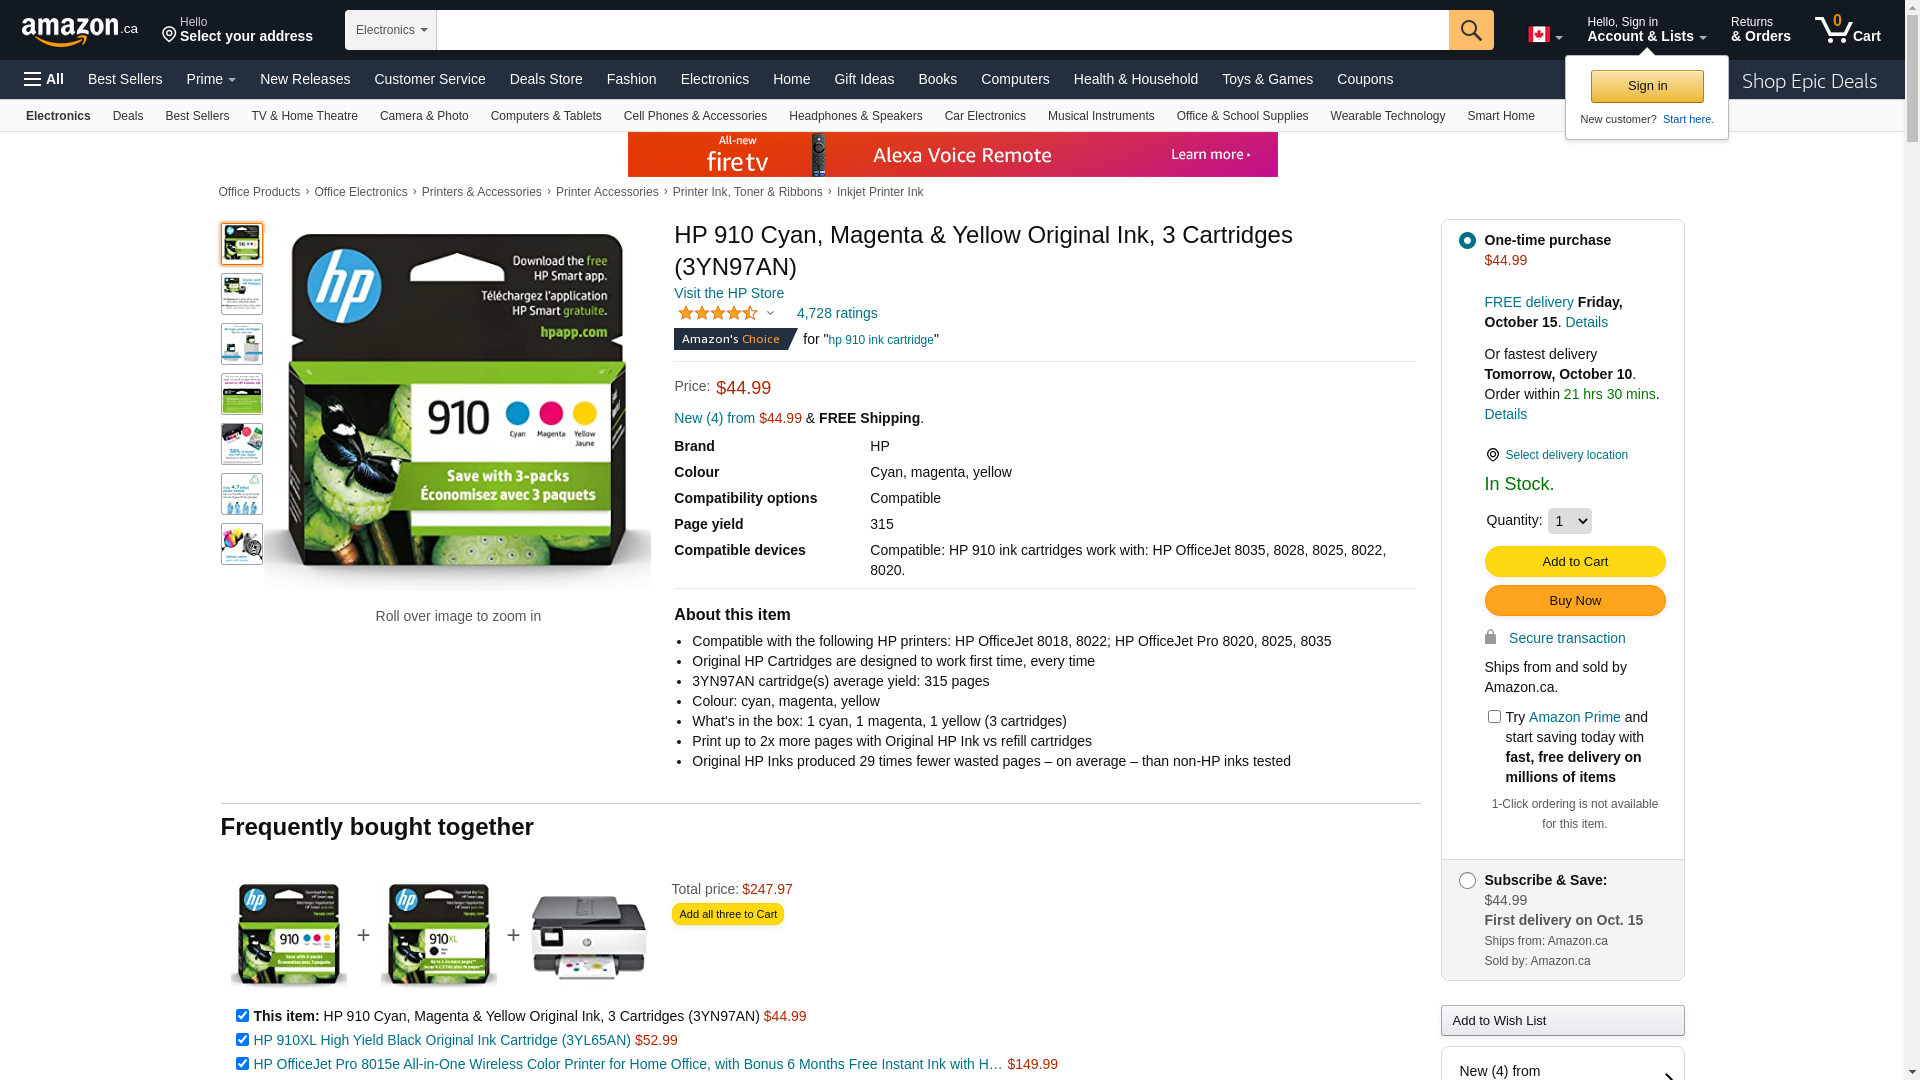Click the Canada flag language selector
The image size is (1920, 1080).
tap(1545, 35)
